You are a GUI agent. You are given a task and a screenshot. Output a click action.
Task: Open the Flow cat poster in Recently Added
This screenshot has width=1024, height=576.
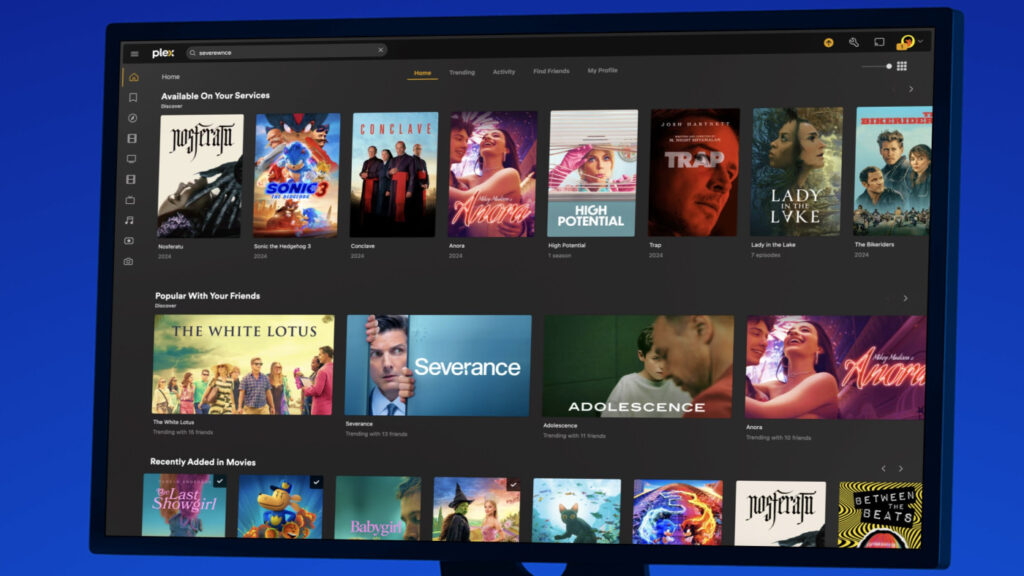coord(577,511)
